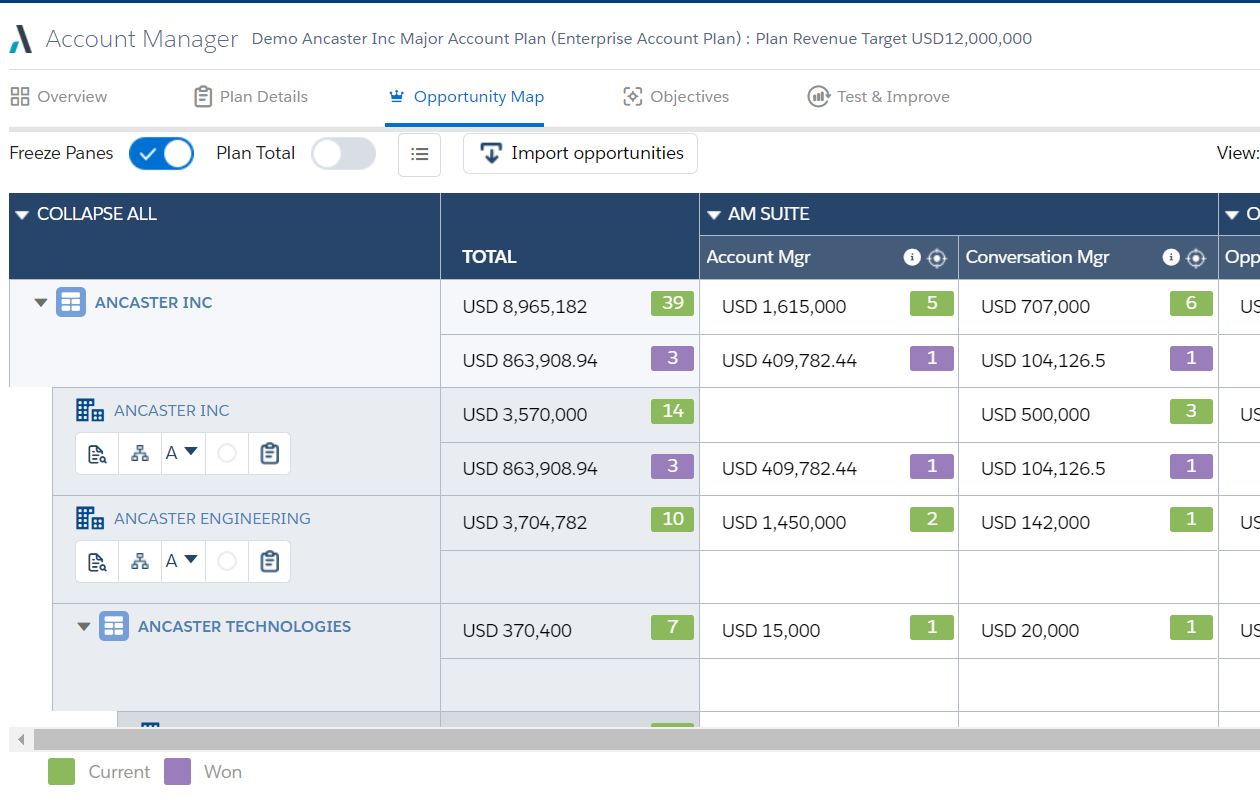Click the green Current legend swatch
This screenshot has width=1260, height=801.
pyautogui.click(x=62, y=771)
